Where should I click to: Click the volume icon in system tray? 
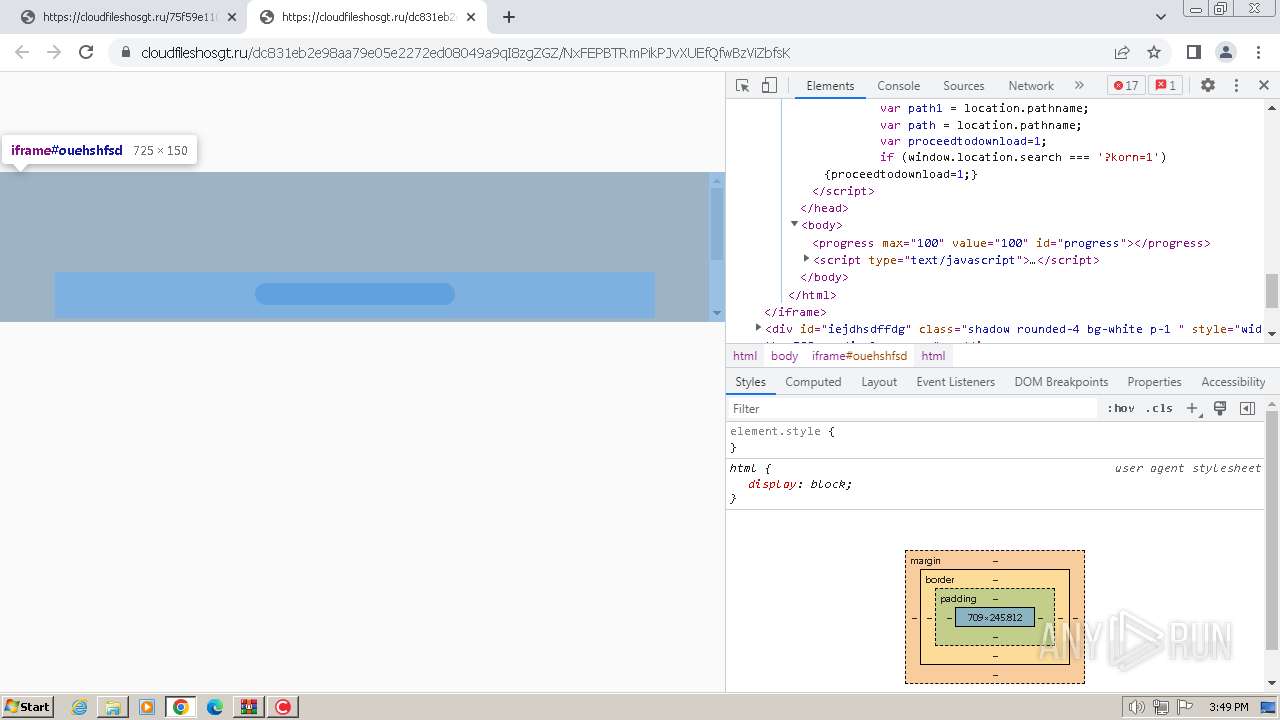tap(1137, 707)
